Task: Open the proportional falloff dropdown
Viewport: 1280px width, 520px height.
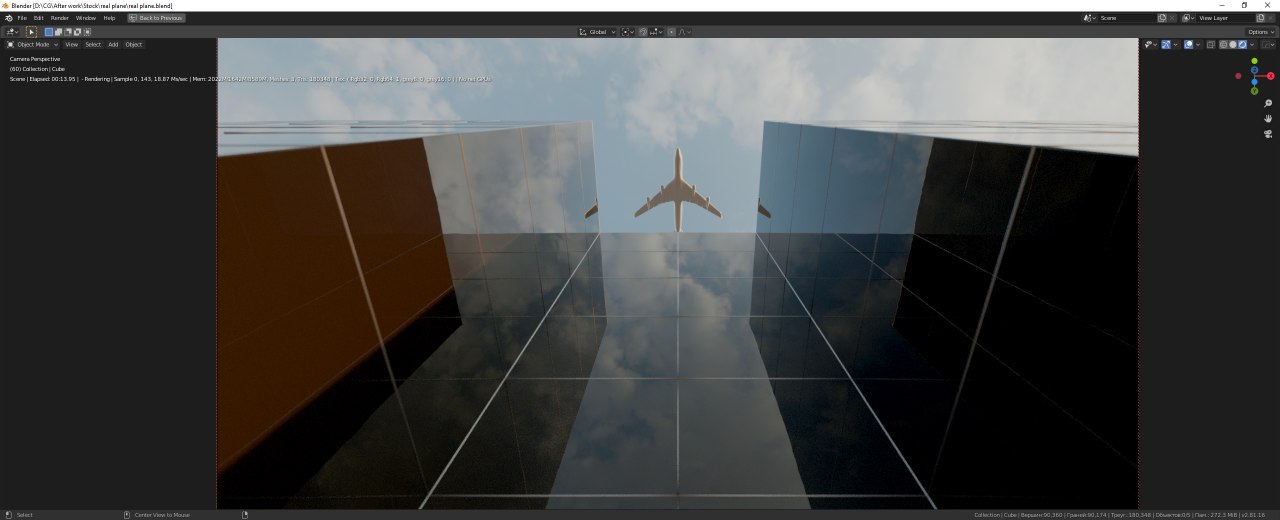Action: 684,32
